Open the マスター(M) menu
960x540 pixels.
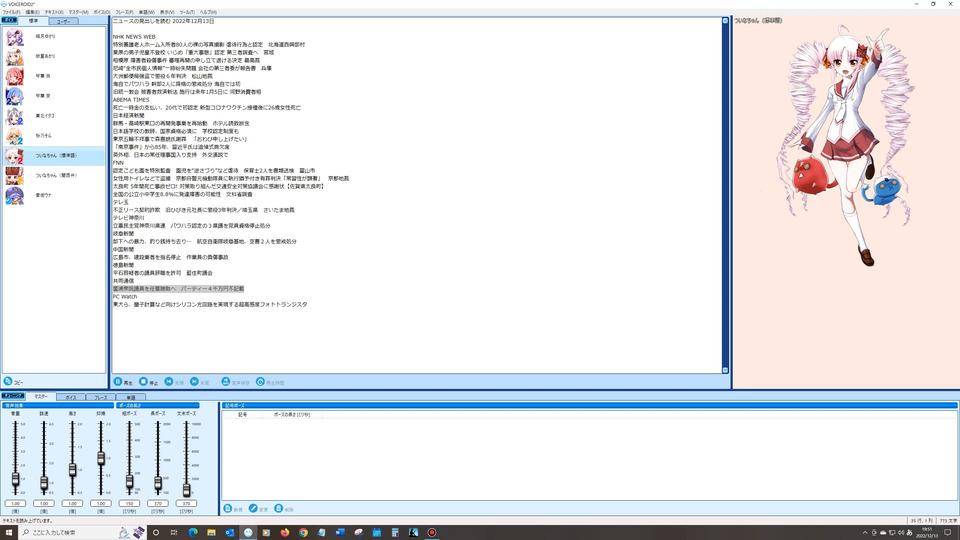point(78,12)
